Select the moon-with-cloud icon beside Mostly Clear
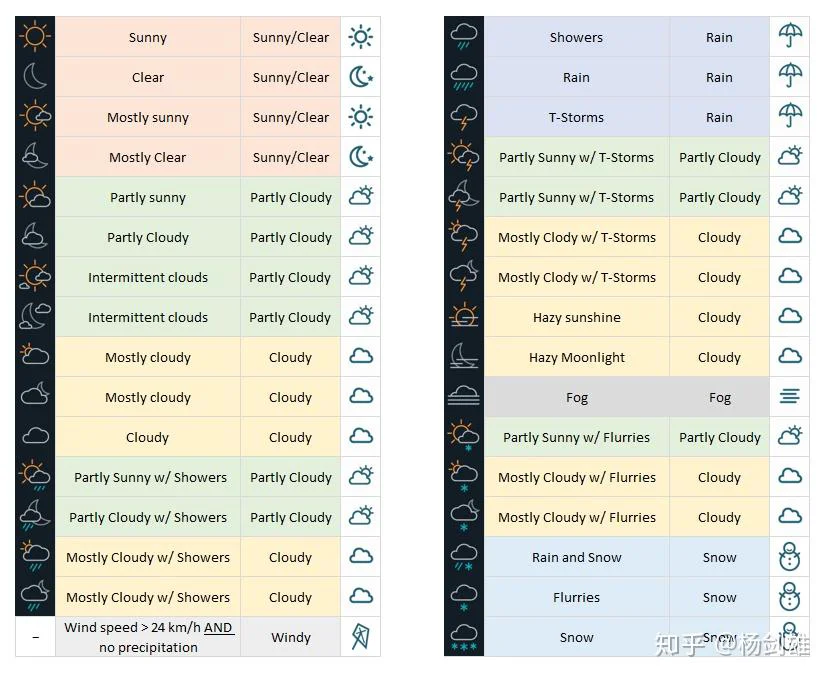This screenshot has height=678, width=831. (35, 156)
